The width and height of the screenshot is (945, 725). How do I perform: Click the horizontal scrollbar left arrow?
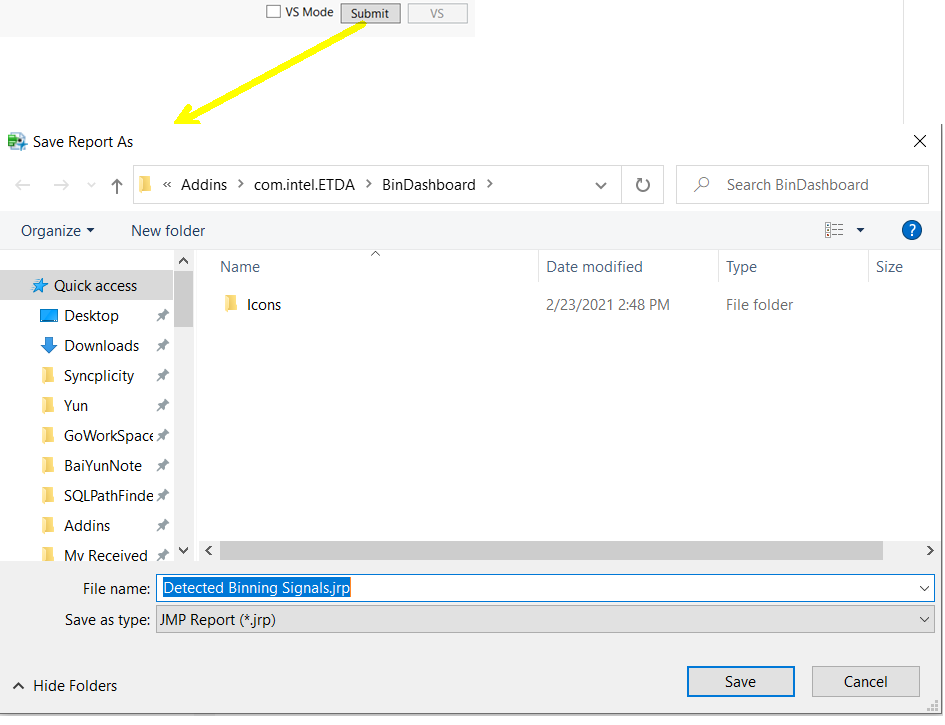[x=209, y=550]
